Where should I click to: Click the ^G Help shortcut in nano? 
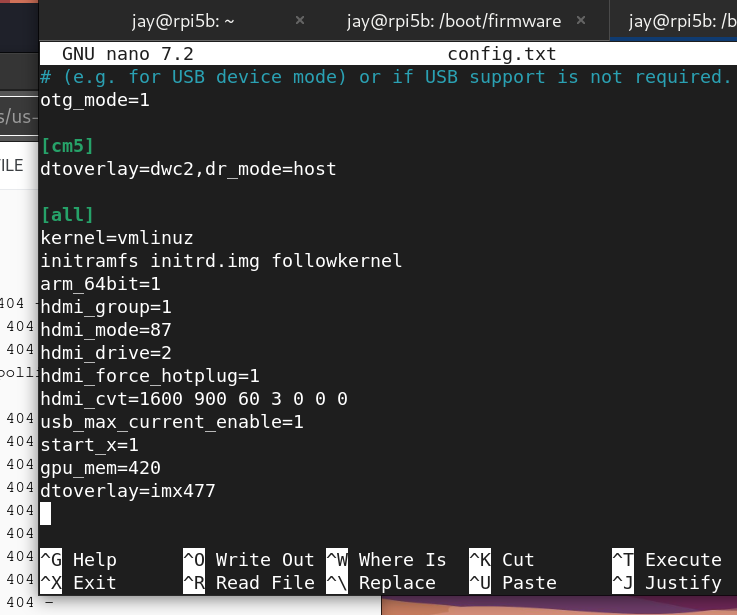[79, 560]
